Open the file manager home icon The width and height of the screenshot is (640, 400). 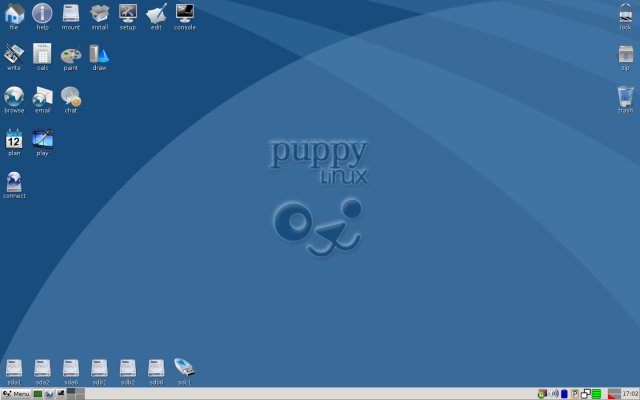[x=14, y=16]
